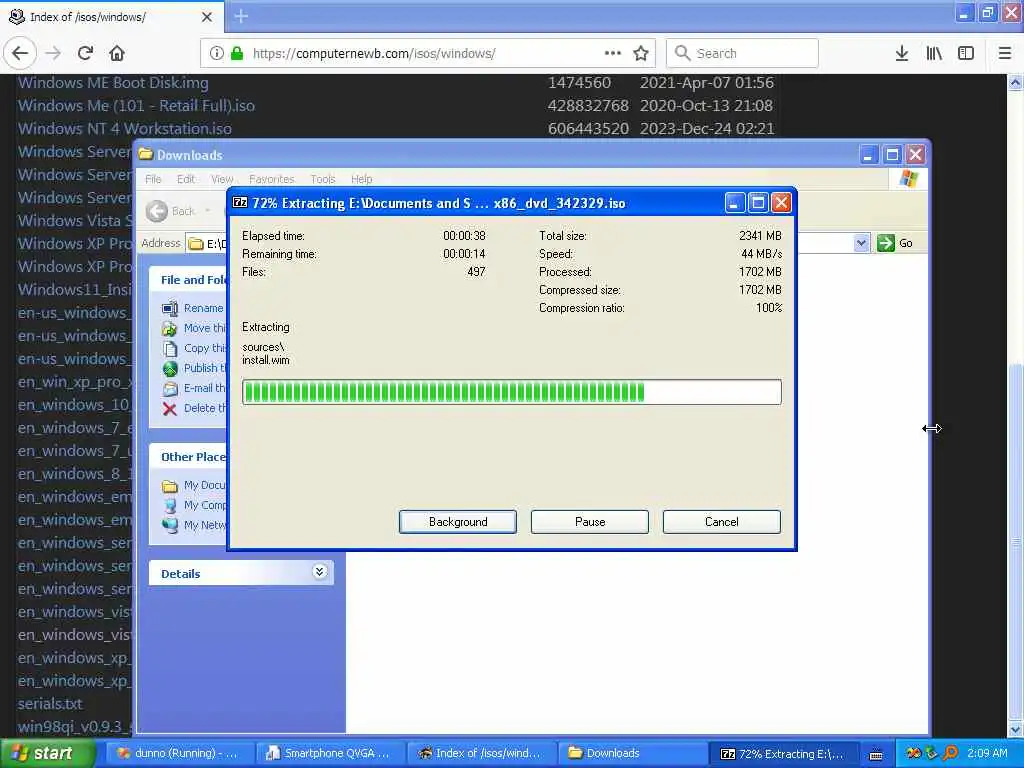The image size is (1024, 768).
Task: Open Favorites menu in Downloads window
Action: pyautogui.click(x=272, y=179)
